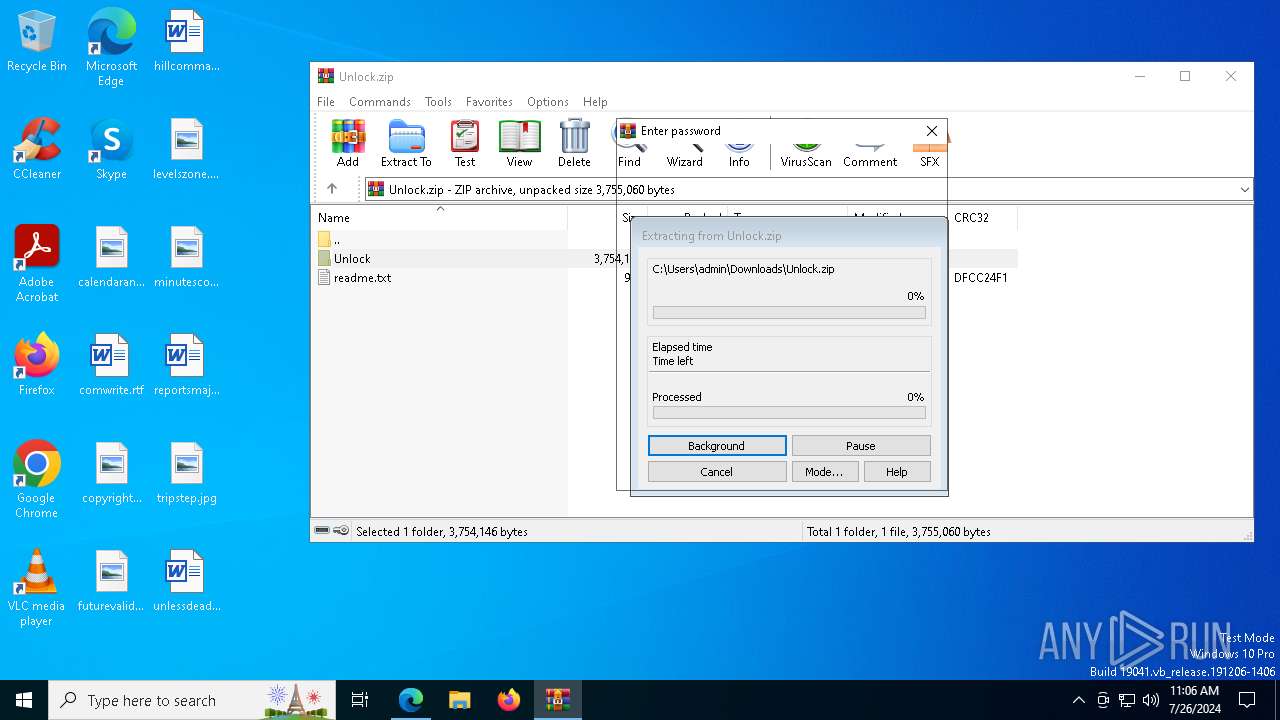Click the drive icon in WinRAR status bar

tap(322, 531)
